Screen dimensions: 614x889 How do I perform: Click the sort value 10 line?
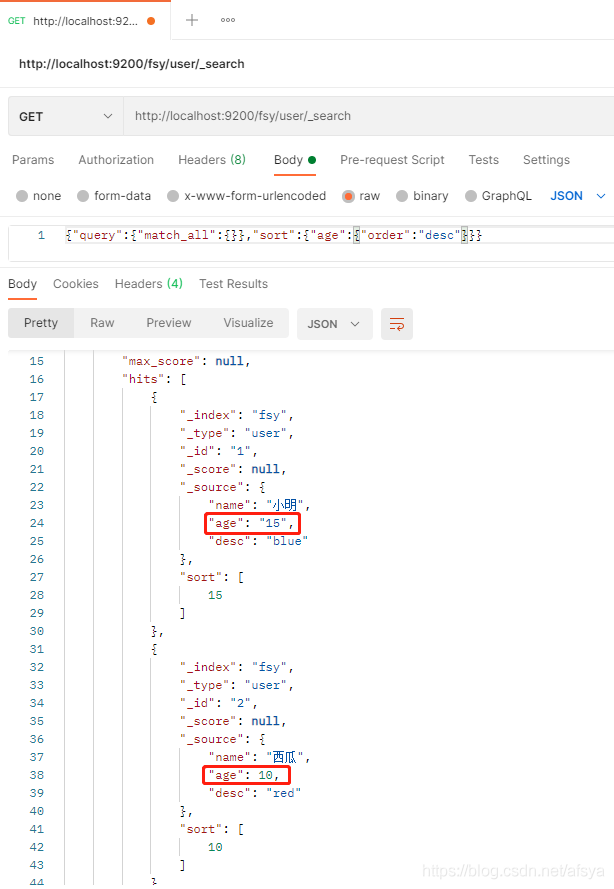coord(215,847)
